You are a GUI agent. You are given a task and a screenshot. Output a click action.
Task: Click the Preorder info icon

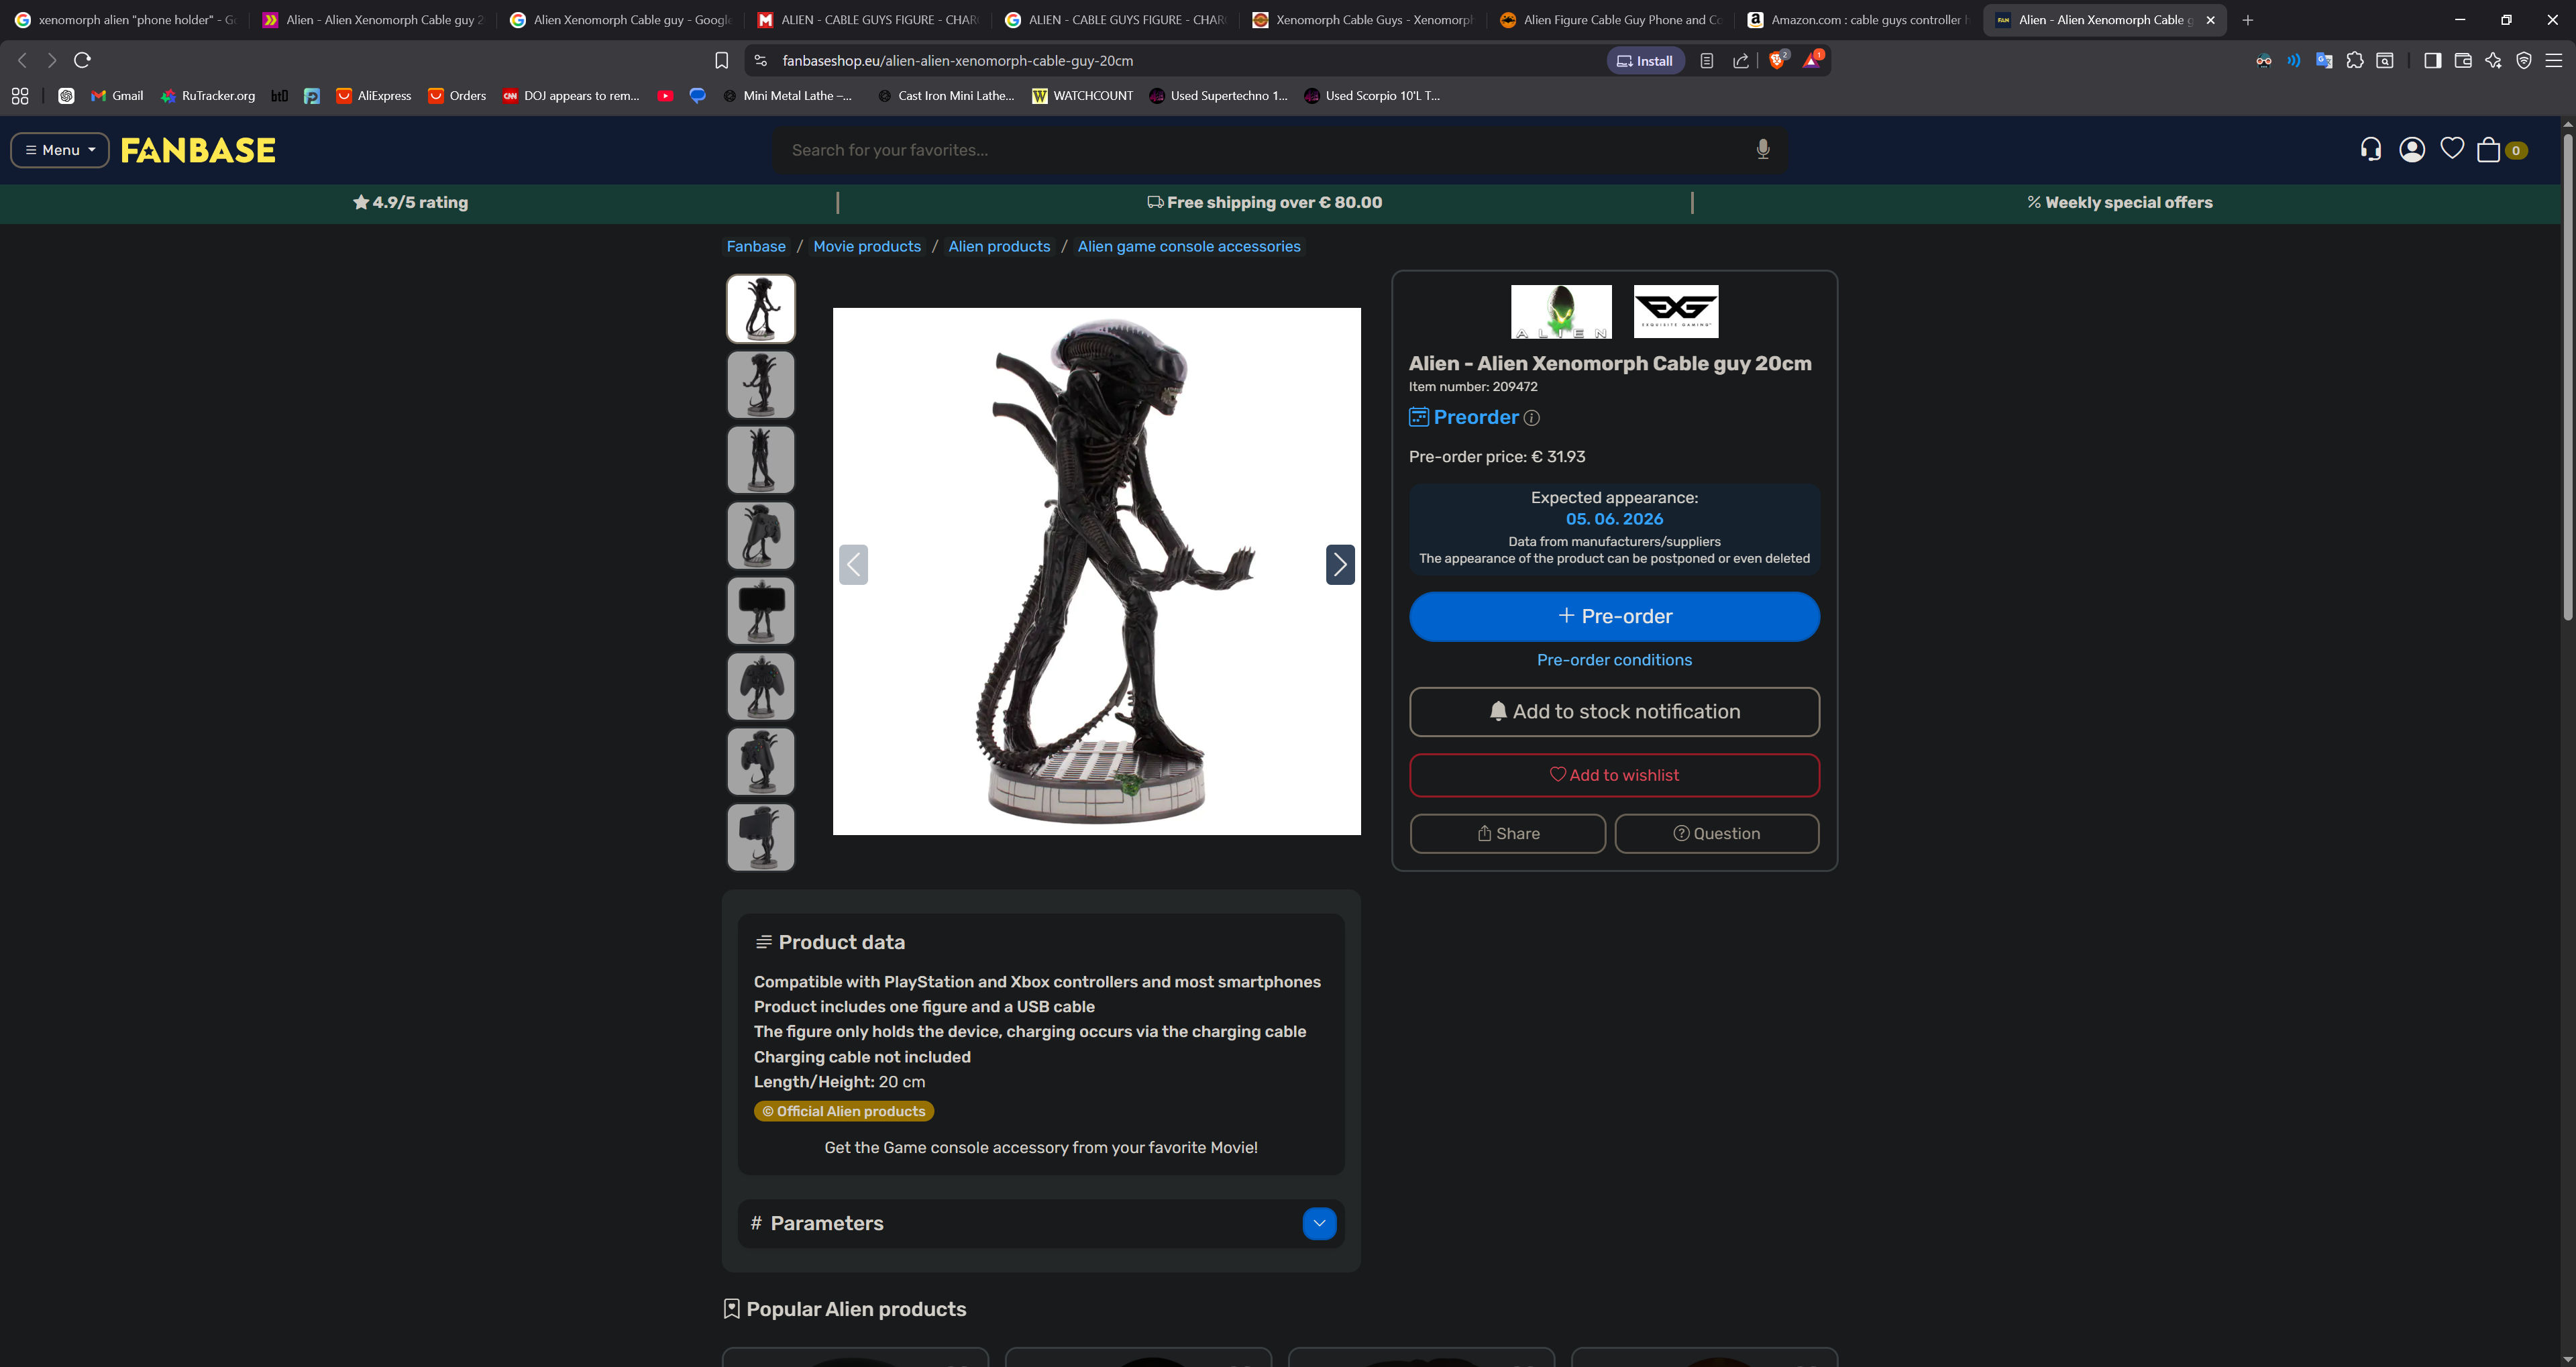click(1531, 418)
